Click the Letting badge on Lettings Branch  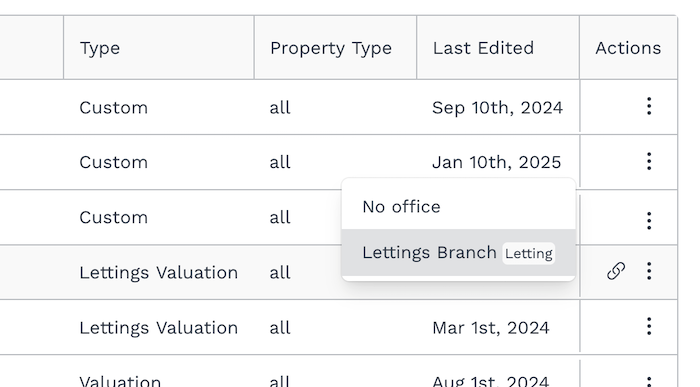click(x=529, y=254)
